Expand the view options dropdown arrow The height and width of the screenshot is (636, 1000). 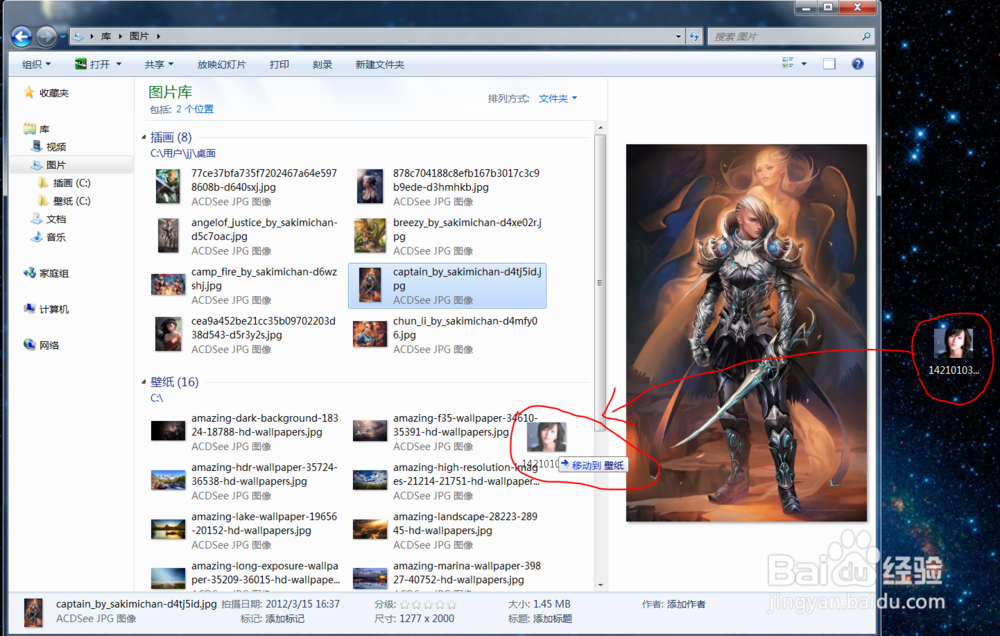(x=804, y=64)
